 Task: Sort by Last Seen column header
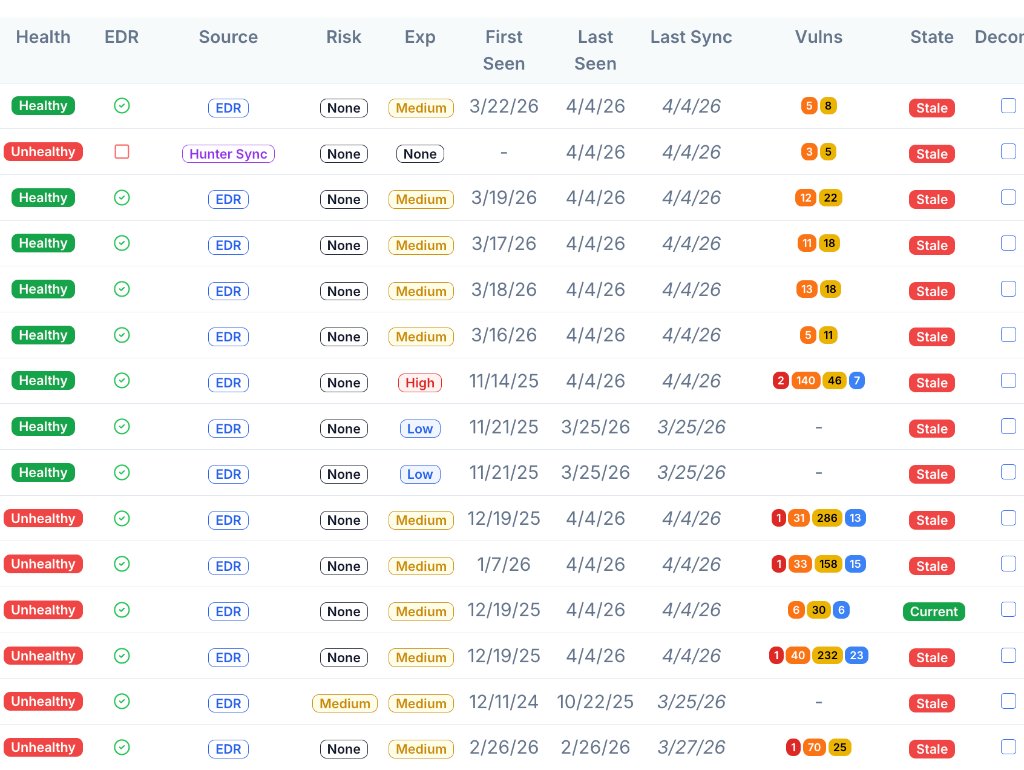coord(595,50)
